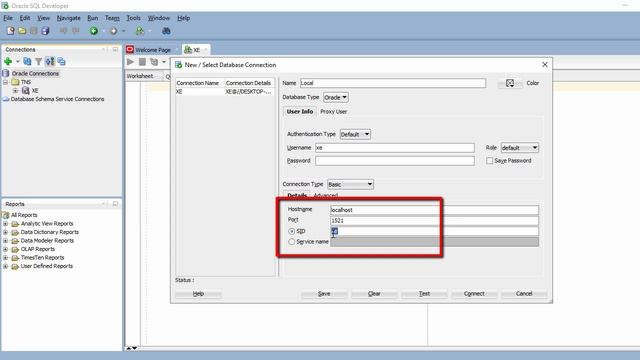Screen dimensions: 640x360
Task: Select User Defined Reports item
Action: [x=47, y=266]
